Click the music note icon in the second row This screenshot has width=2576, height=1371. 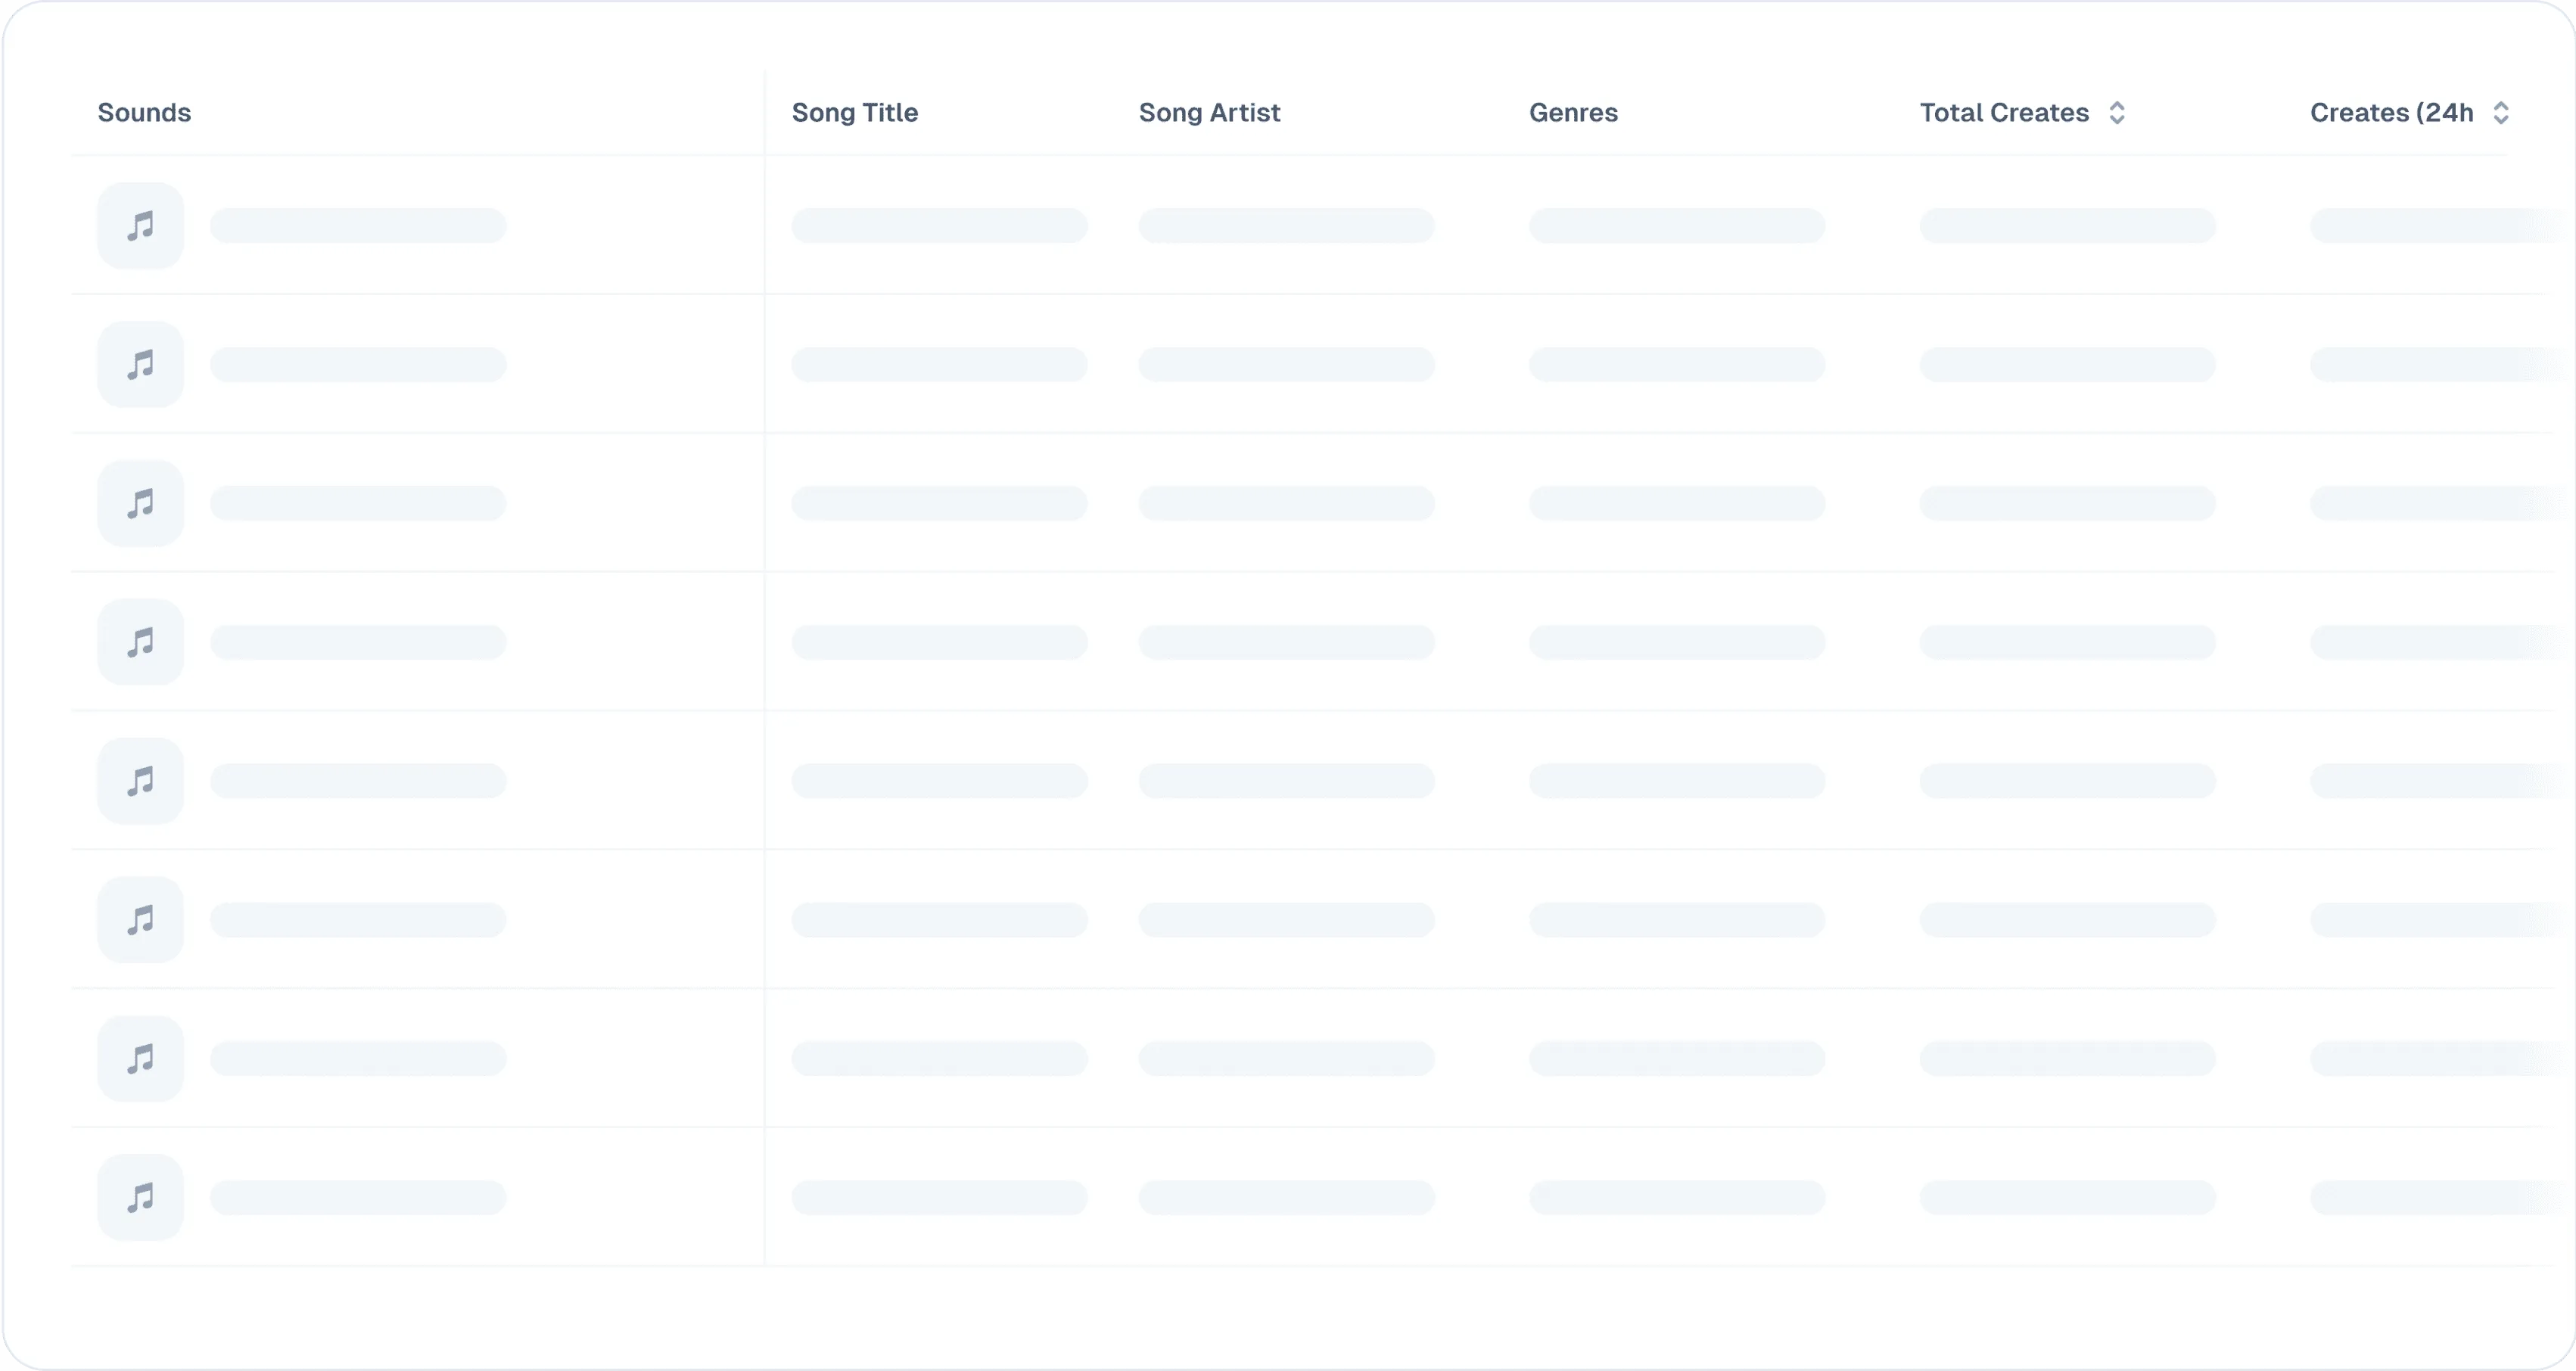click(x=140, y=365)
